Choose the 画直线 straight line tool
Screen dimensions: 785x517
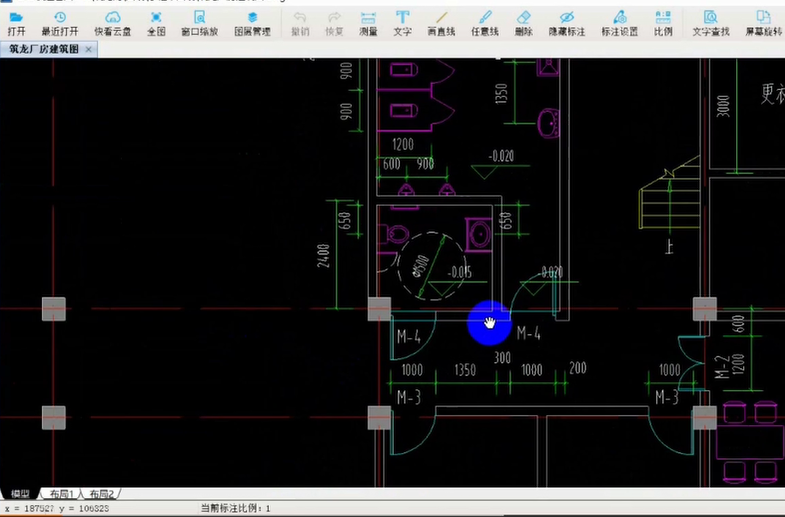click(441, 24)
